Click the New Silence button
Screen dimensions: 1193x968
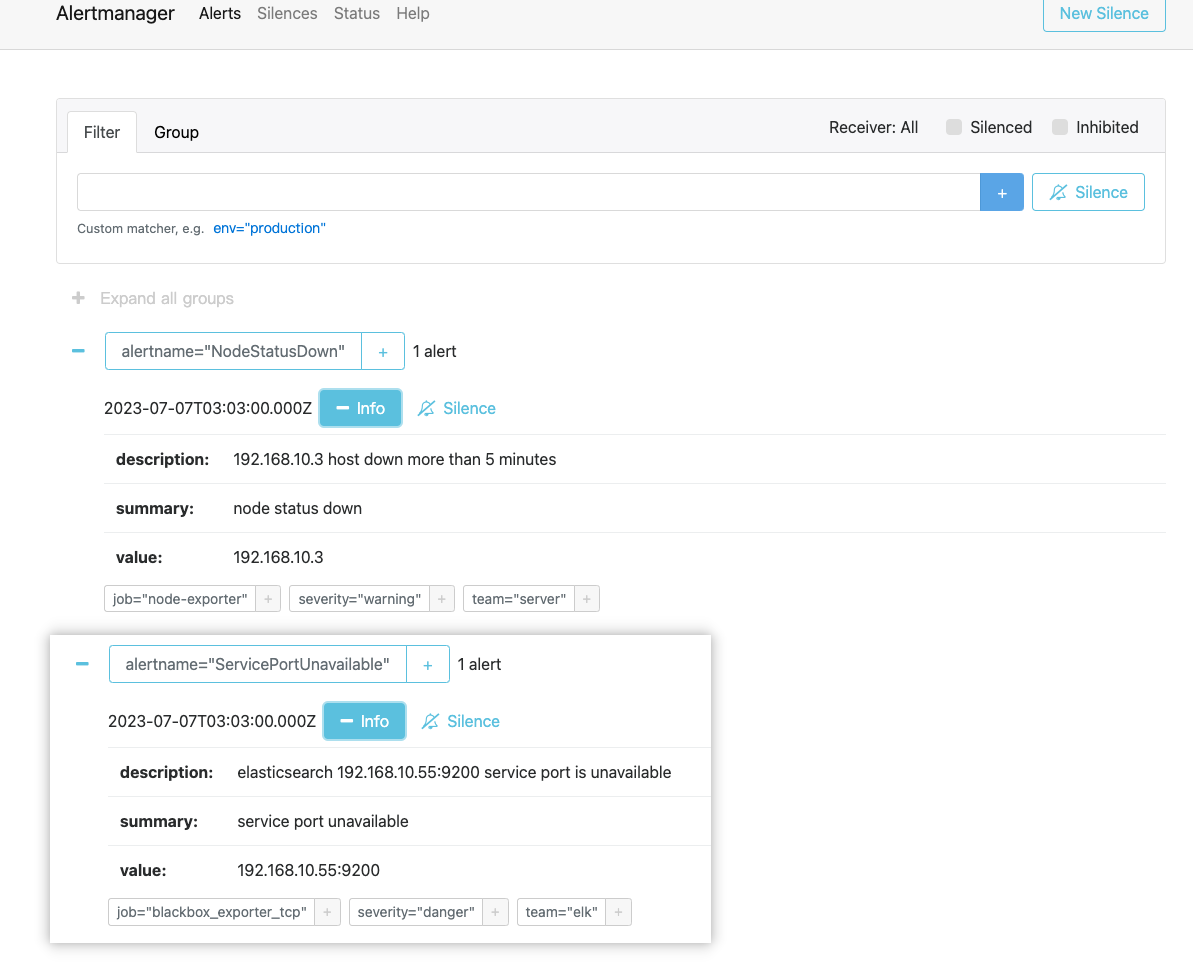[1103, 14]
